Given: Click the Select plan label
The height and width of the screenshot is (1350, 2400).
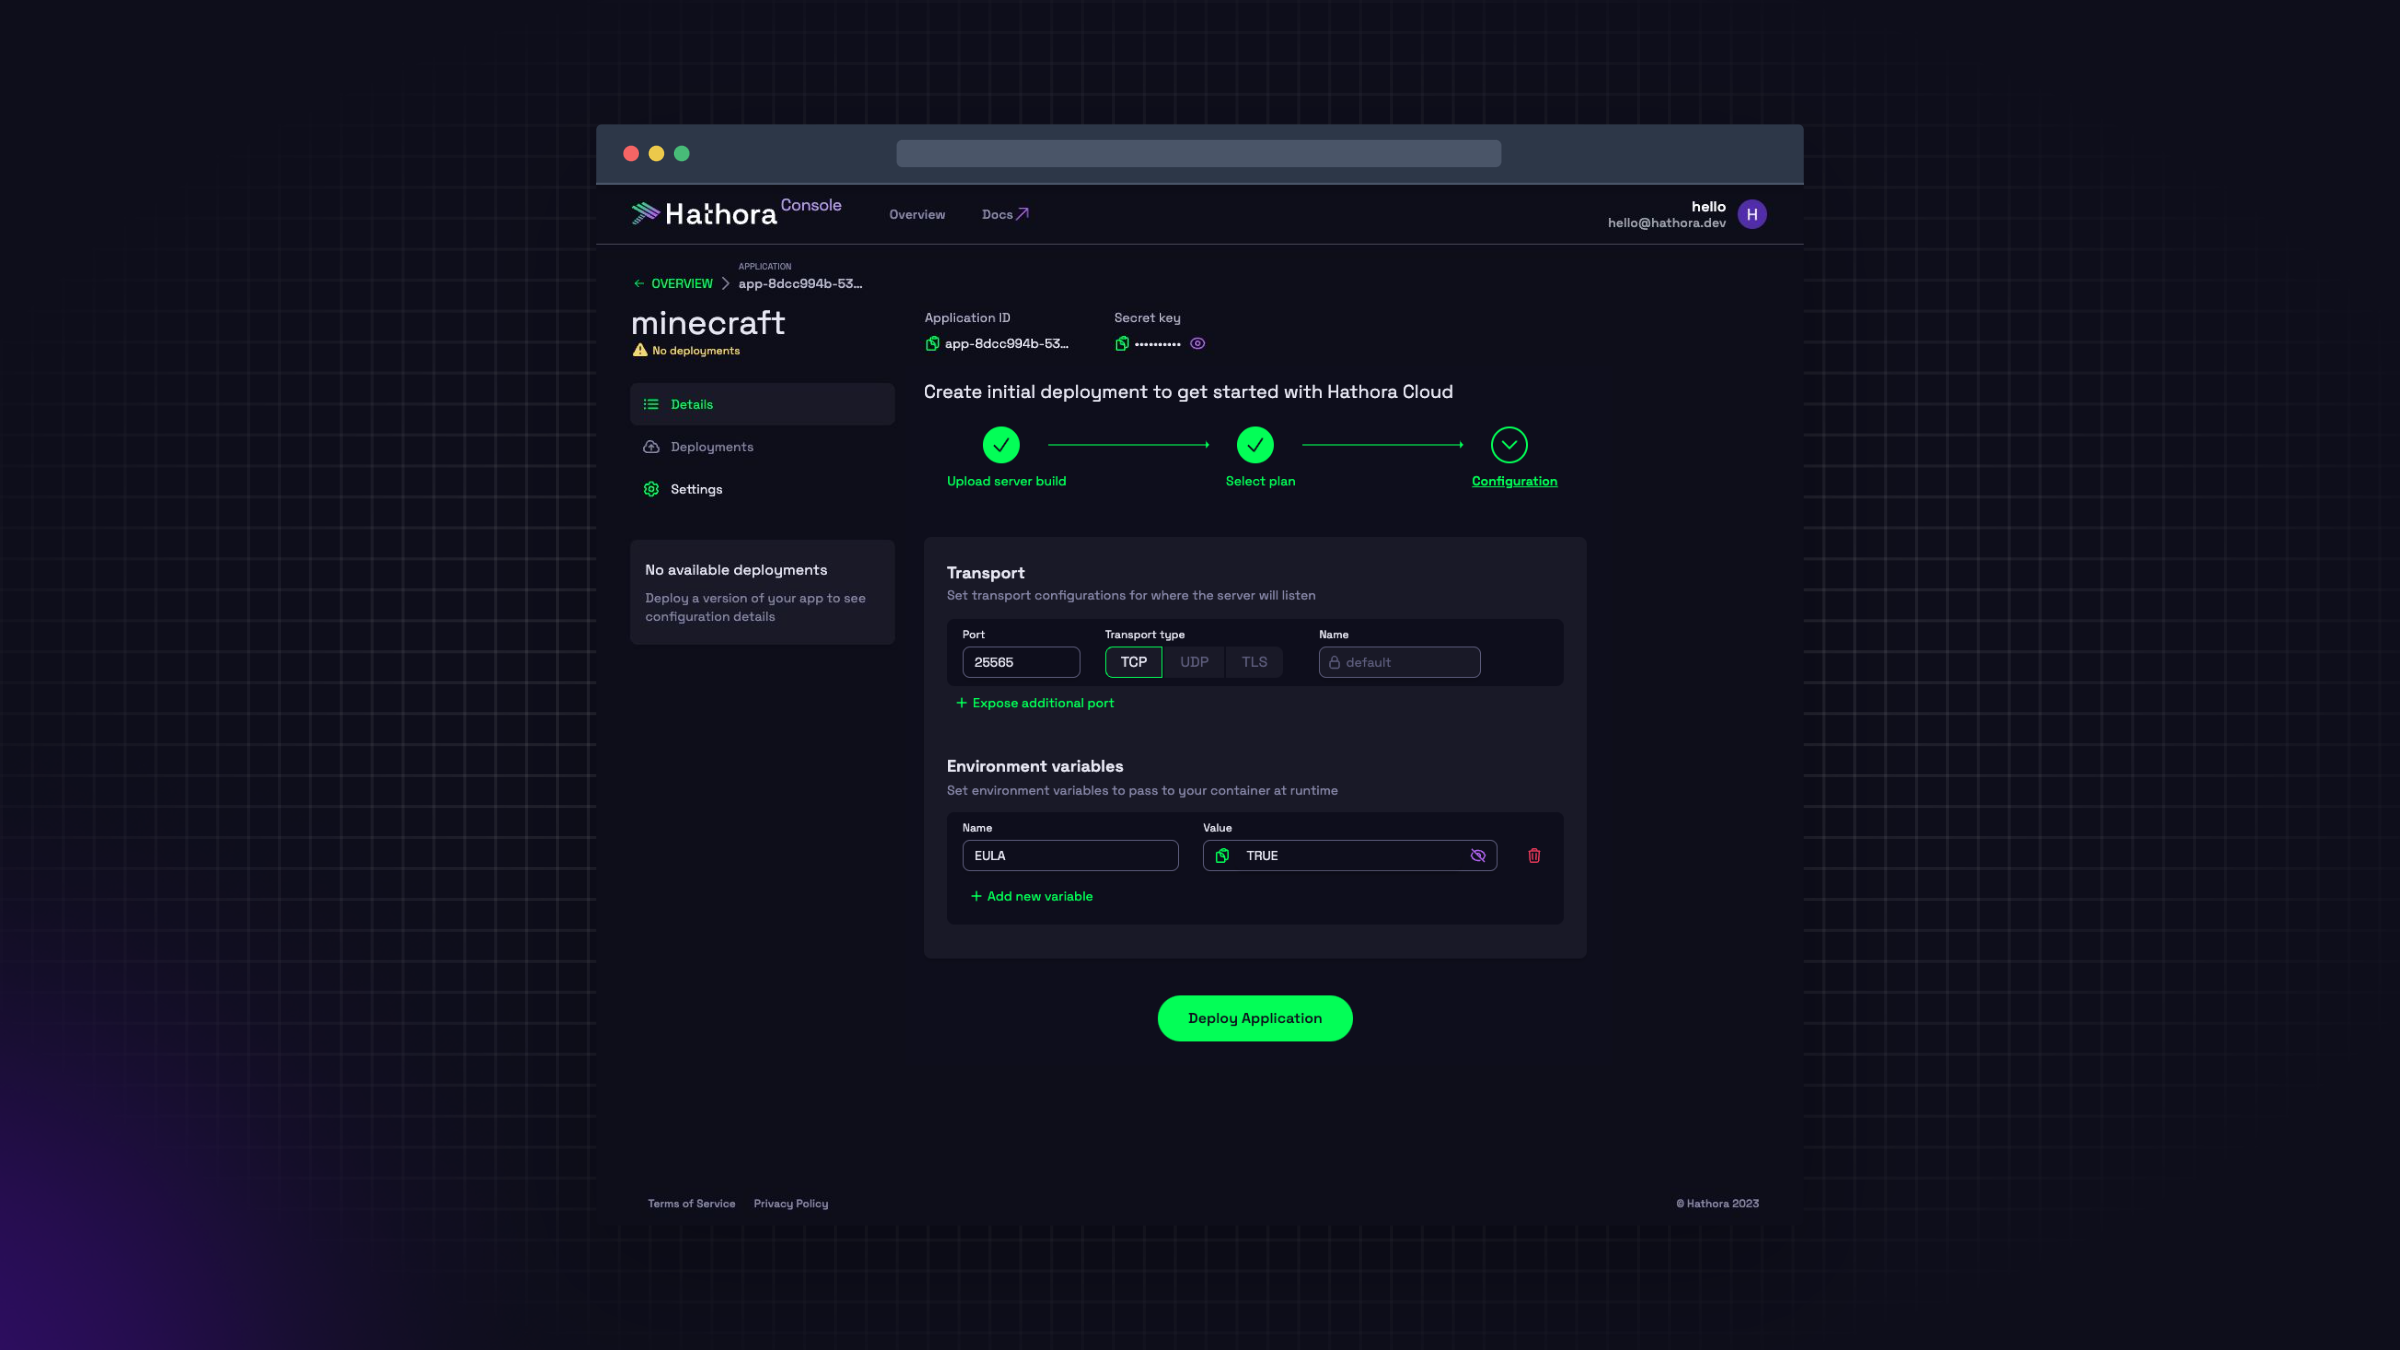Looking at the screenshot, I should click(1260, 482).
